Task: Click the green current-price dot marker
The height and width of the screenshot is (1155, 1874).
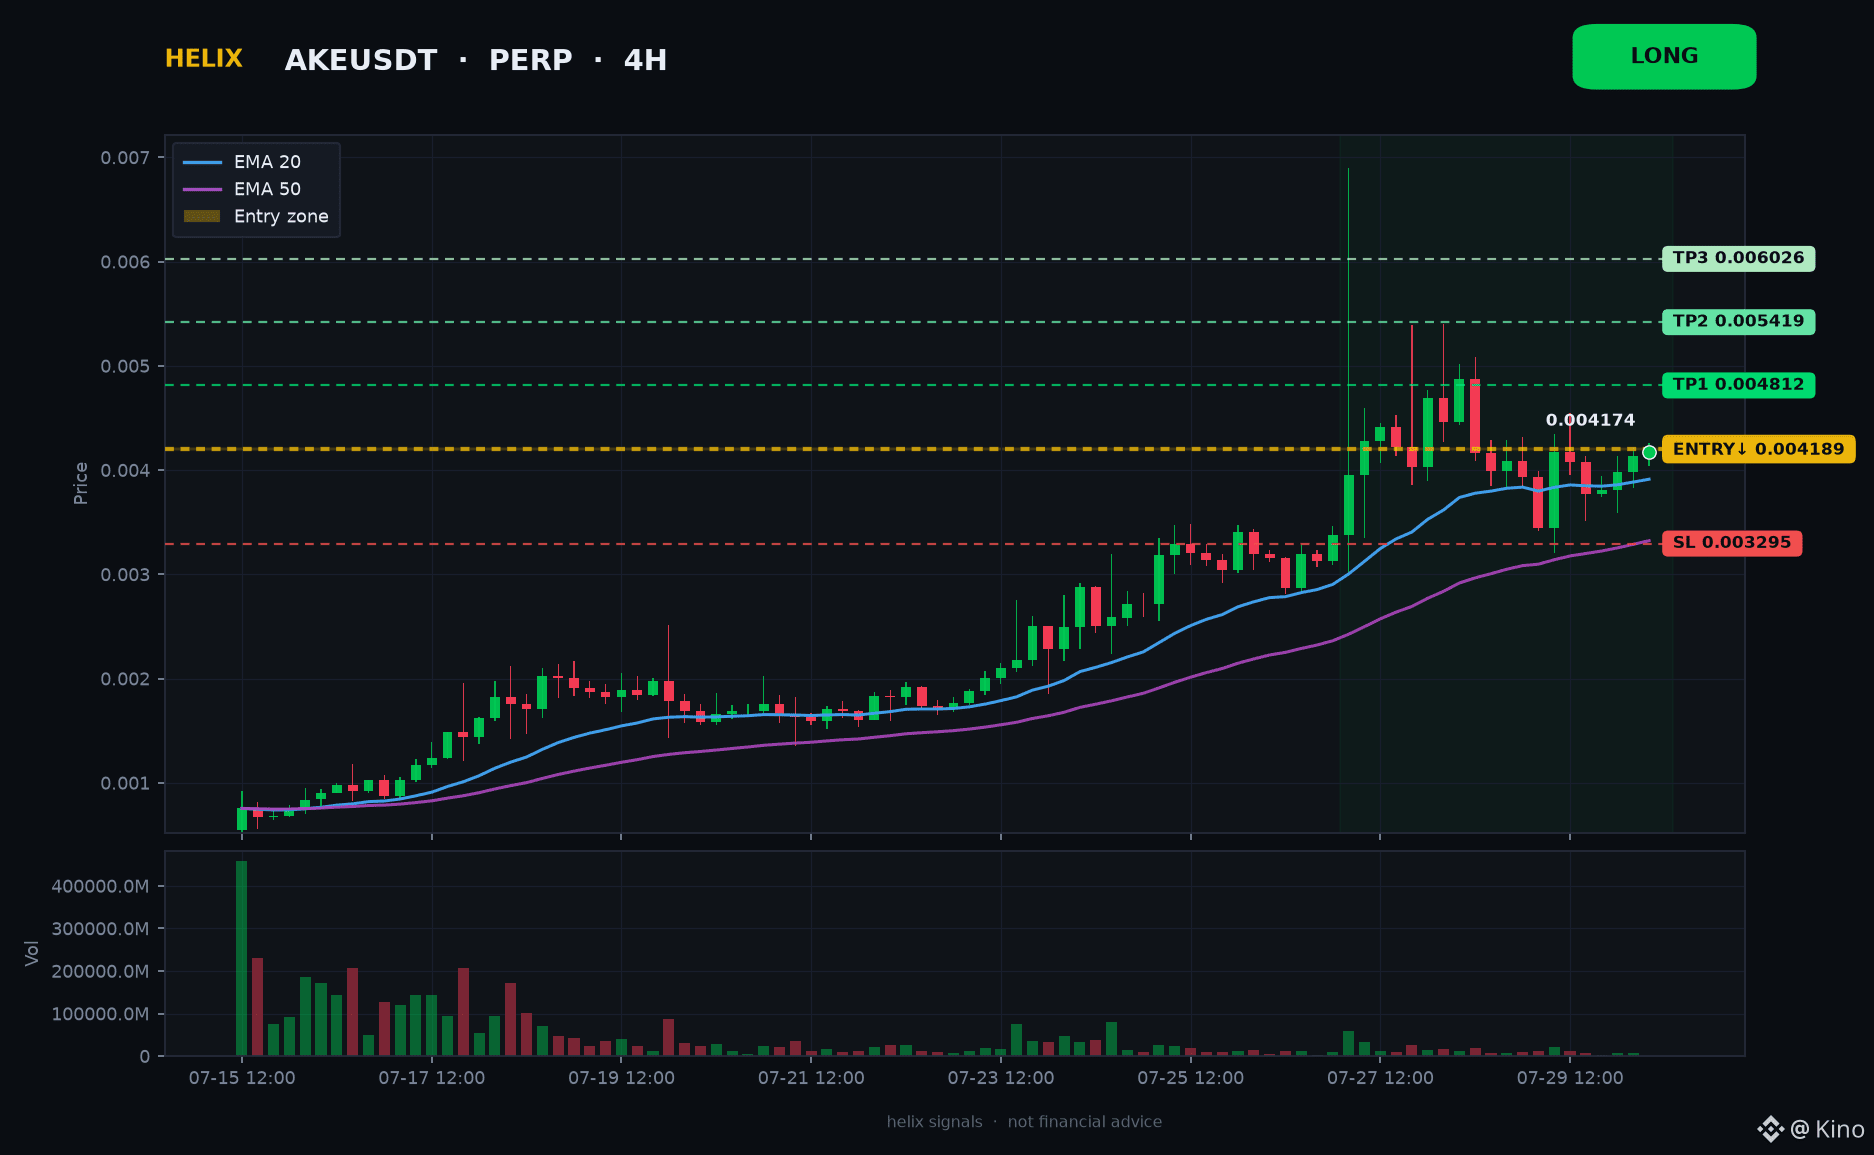Action: click(x=1649, y=452)
